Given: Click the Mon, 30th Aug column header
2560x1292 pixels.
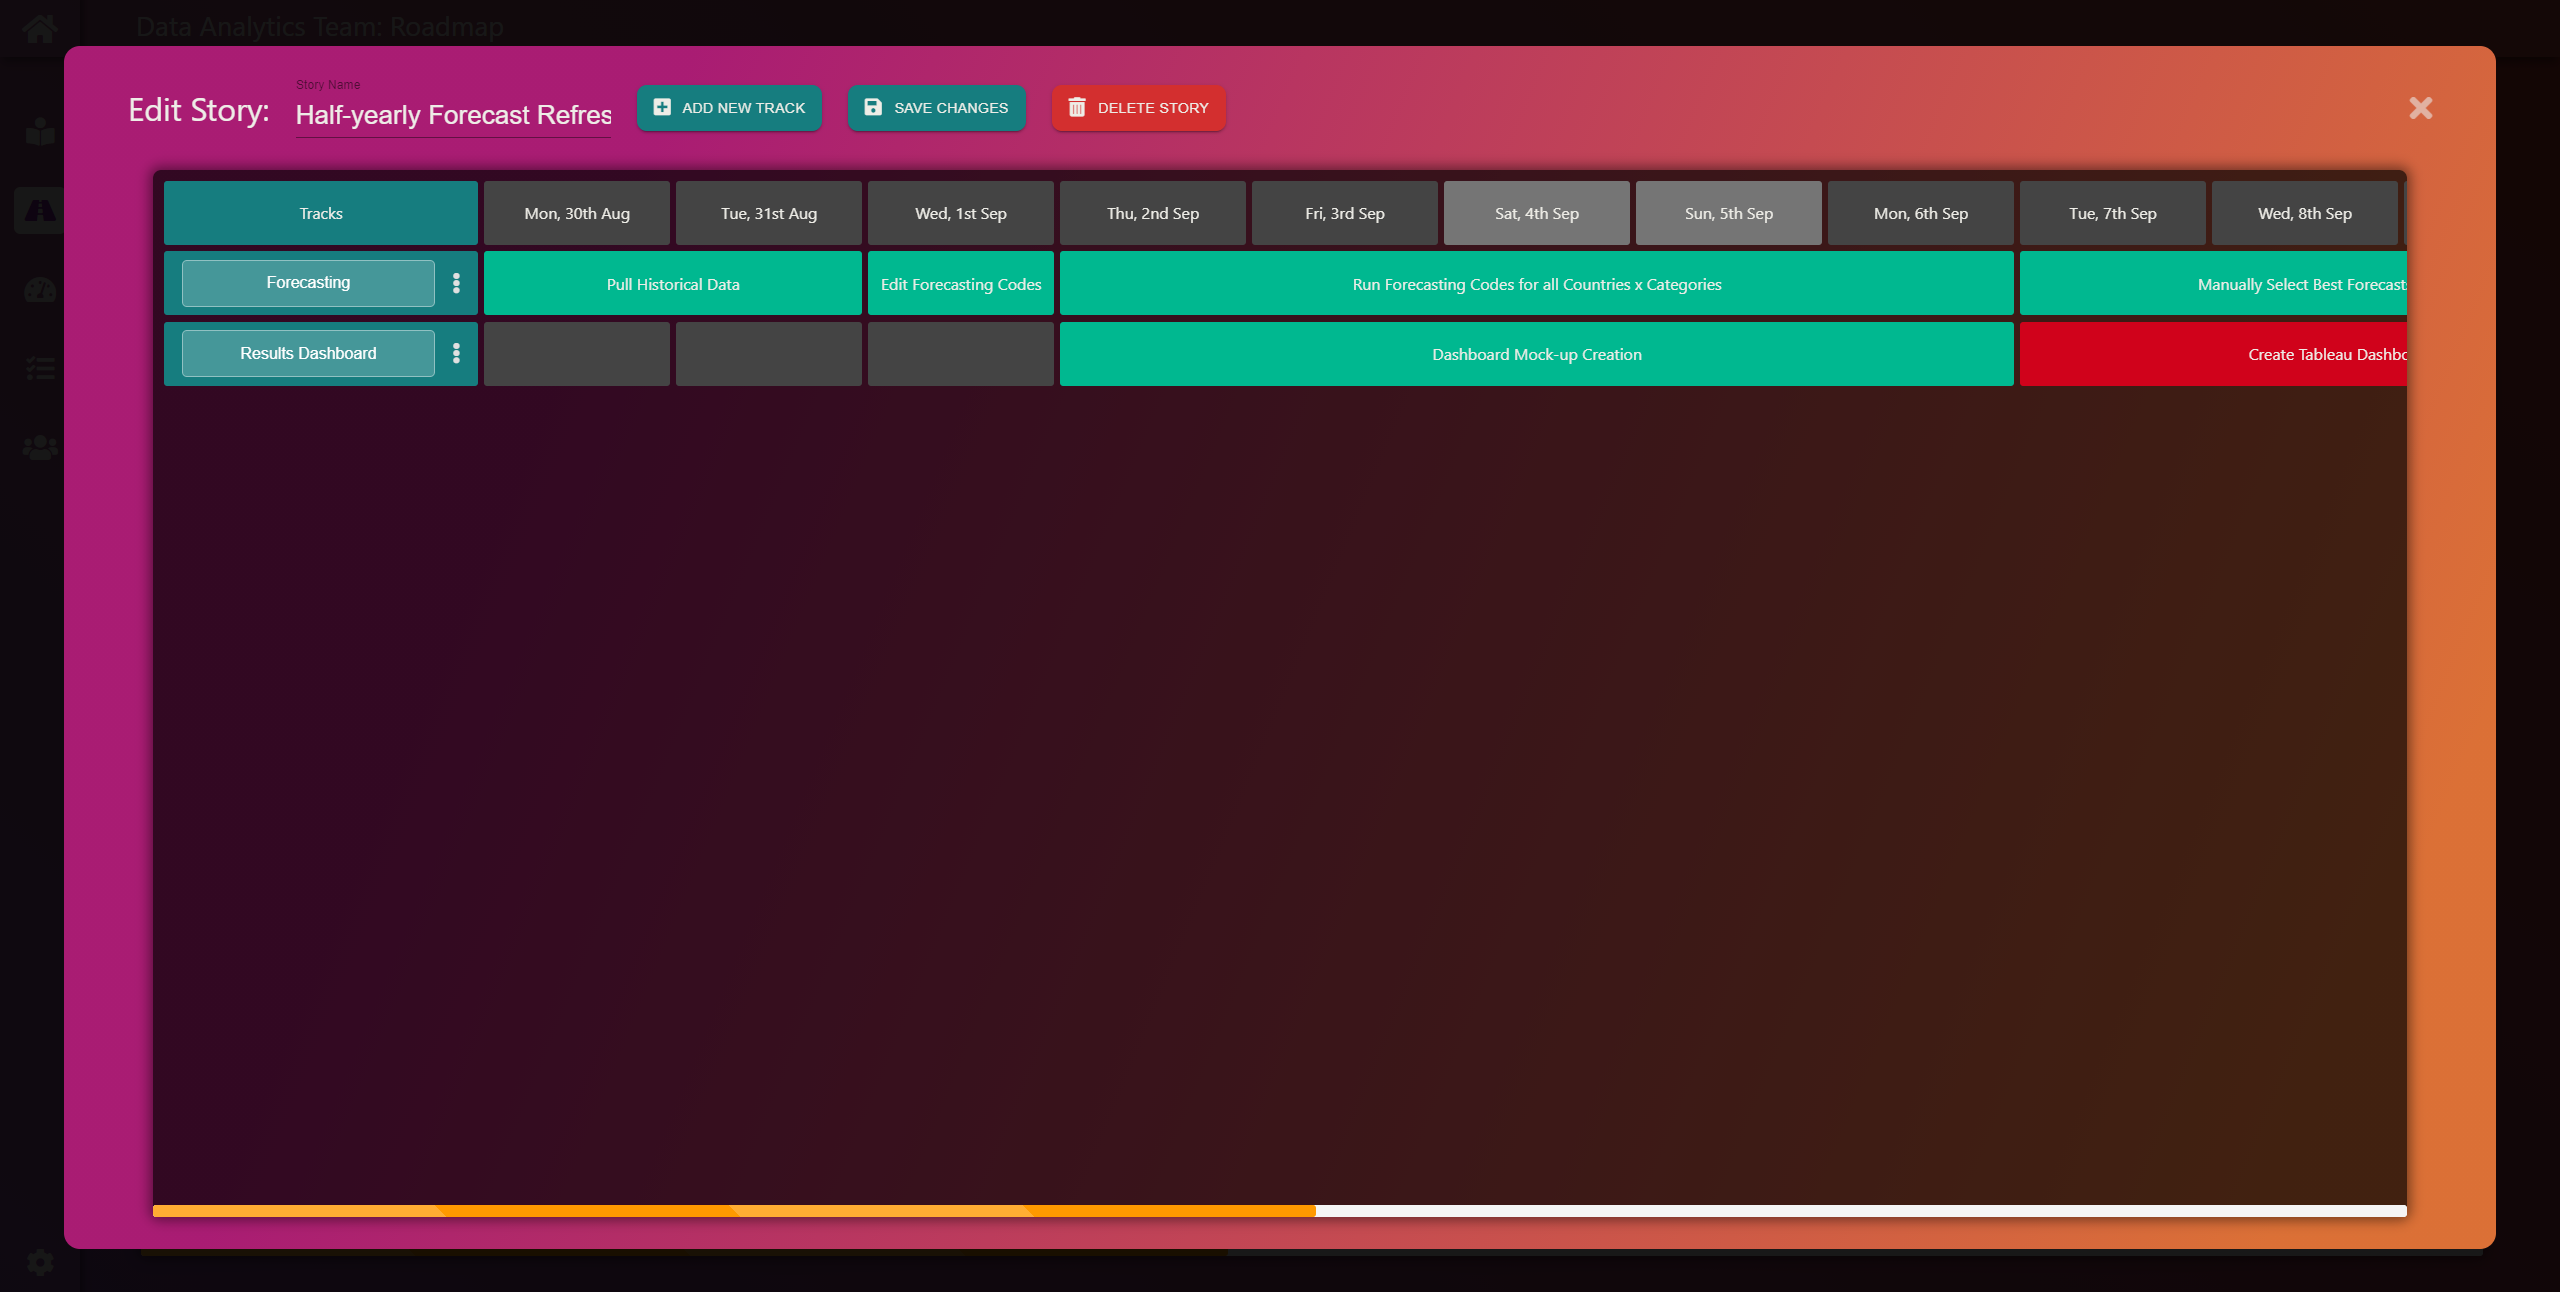Looking at the screenshot, I should point(576,212).
